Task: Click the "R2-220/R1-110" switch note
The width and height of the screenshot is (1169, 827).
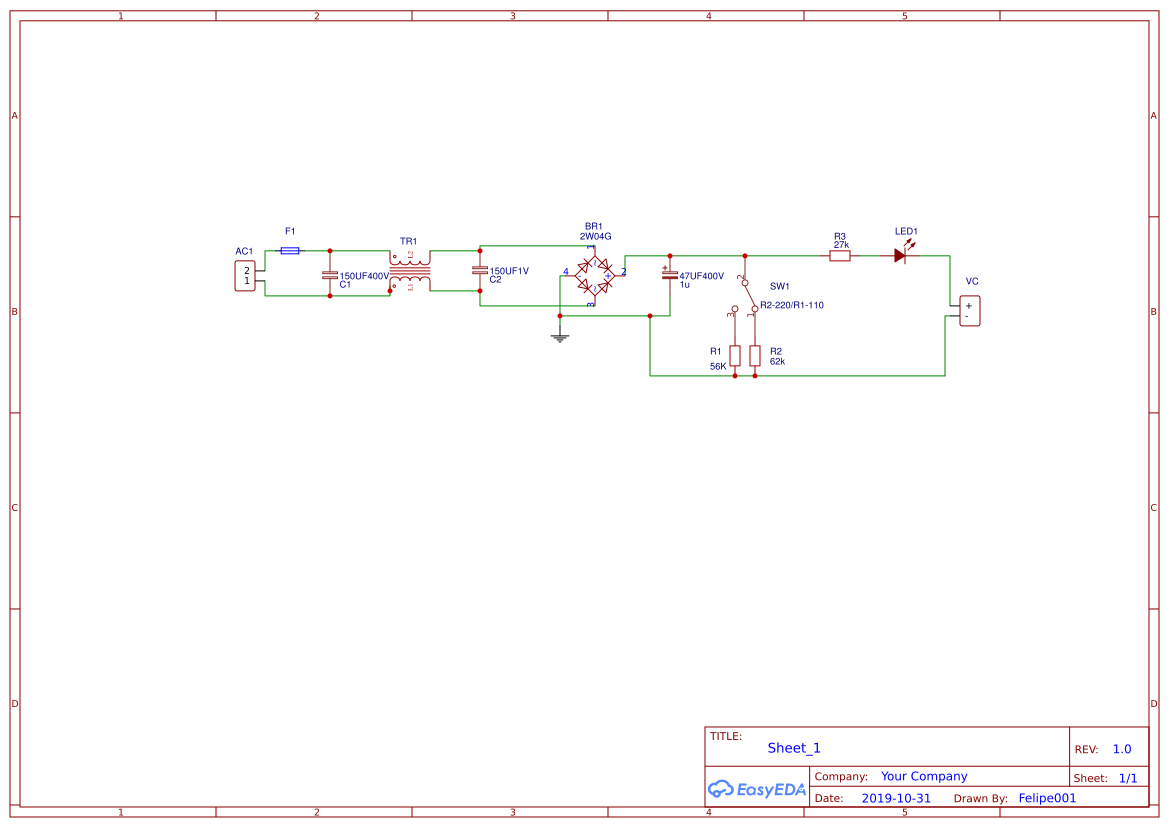Action: pos(792,305)
